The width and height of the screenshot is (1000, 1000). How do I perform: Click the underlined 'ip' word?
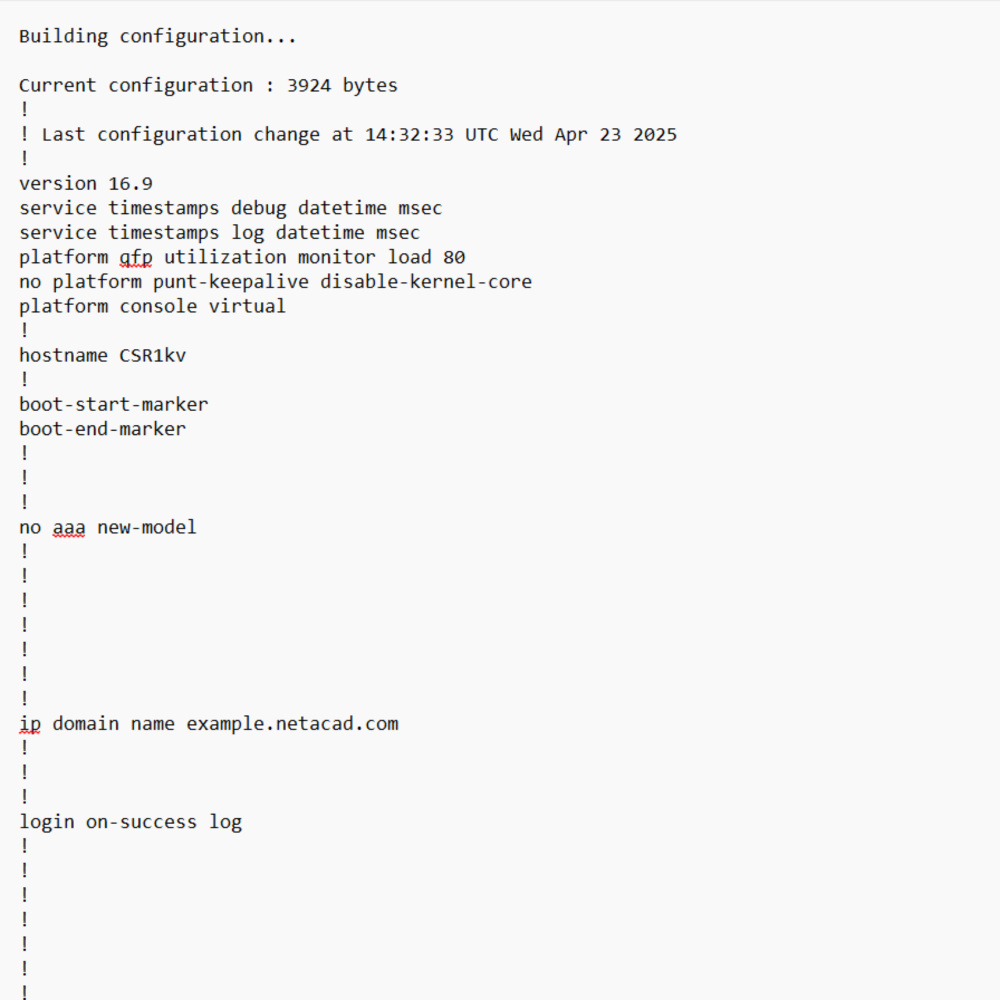(x=30, y=724)
